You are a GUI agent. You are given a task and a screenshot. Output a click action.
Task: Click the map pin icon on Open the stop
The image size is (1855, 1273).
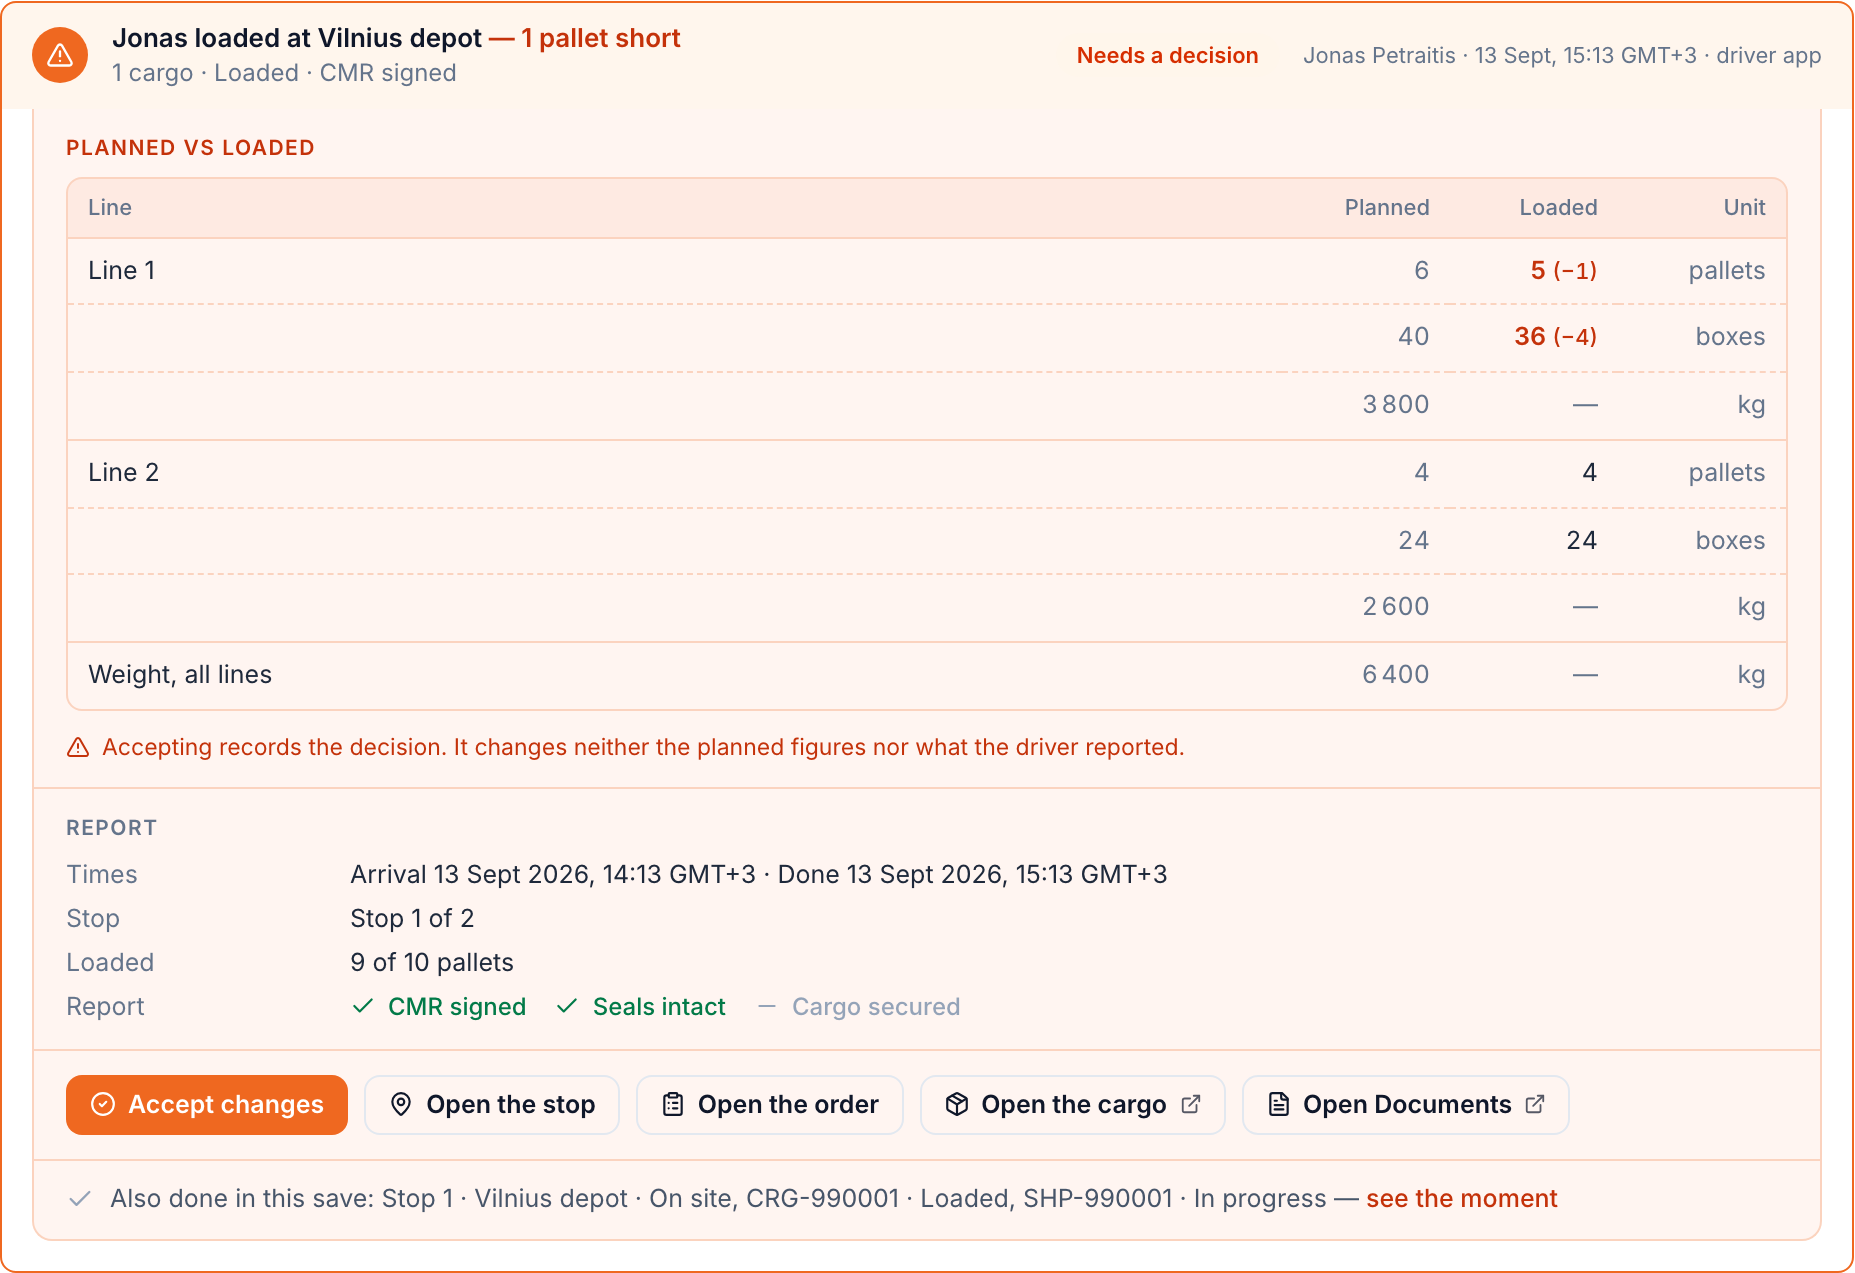(x=401, y=1104)
